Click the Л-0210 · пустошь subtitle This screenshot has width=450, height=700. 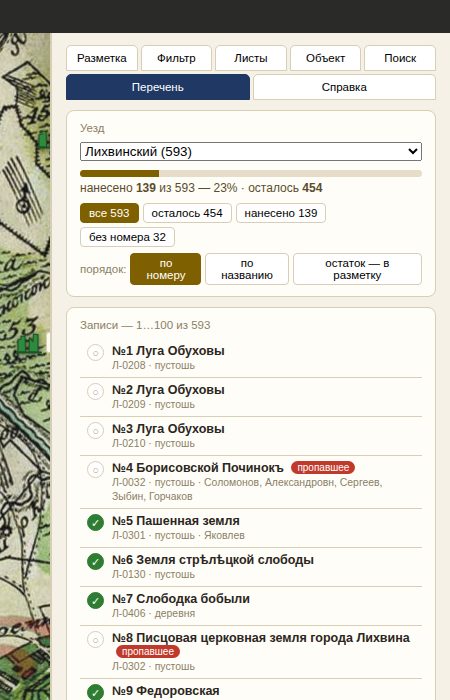click(x=154, y=443)
